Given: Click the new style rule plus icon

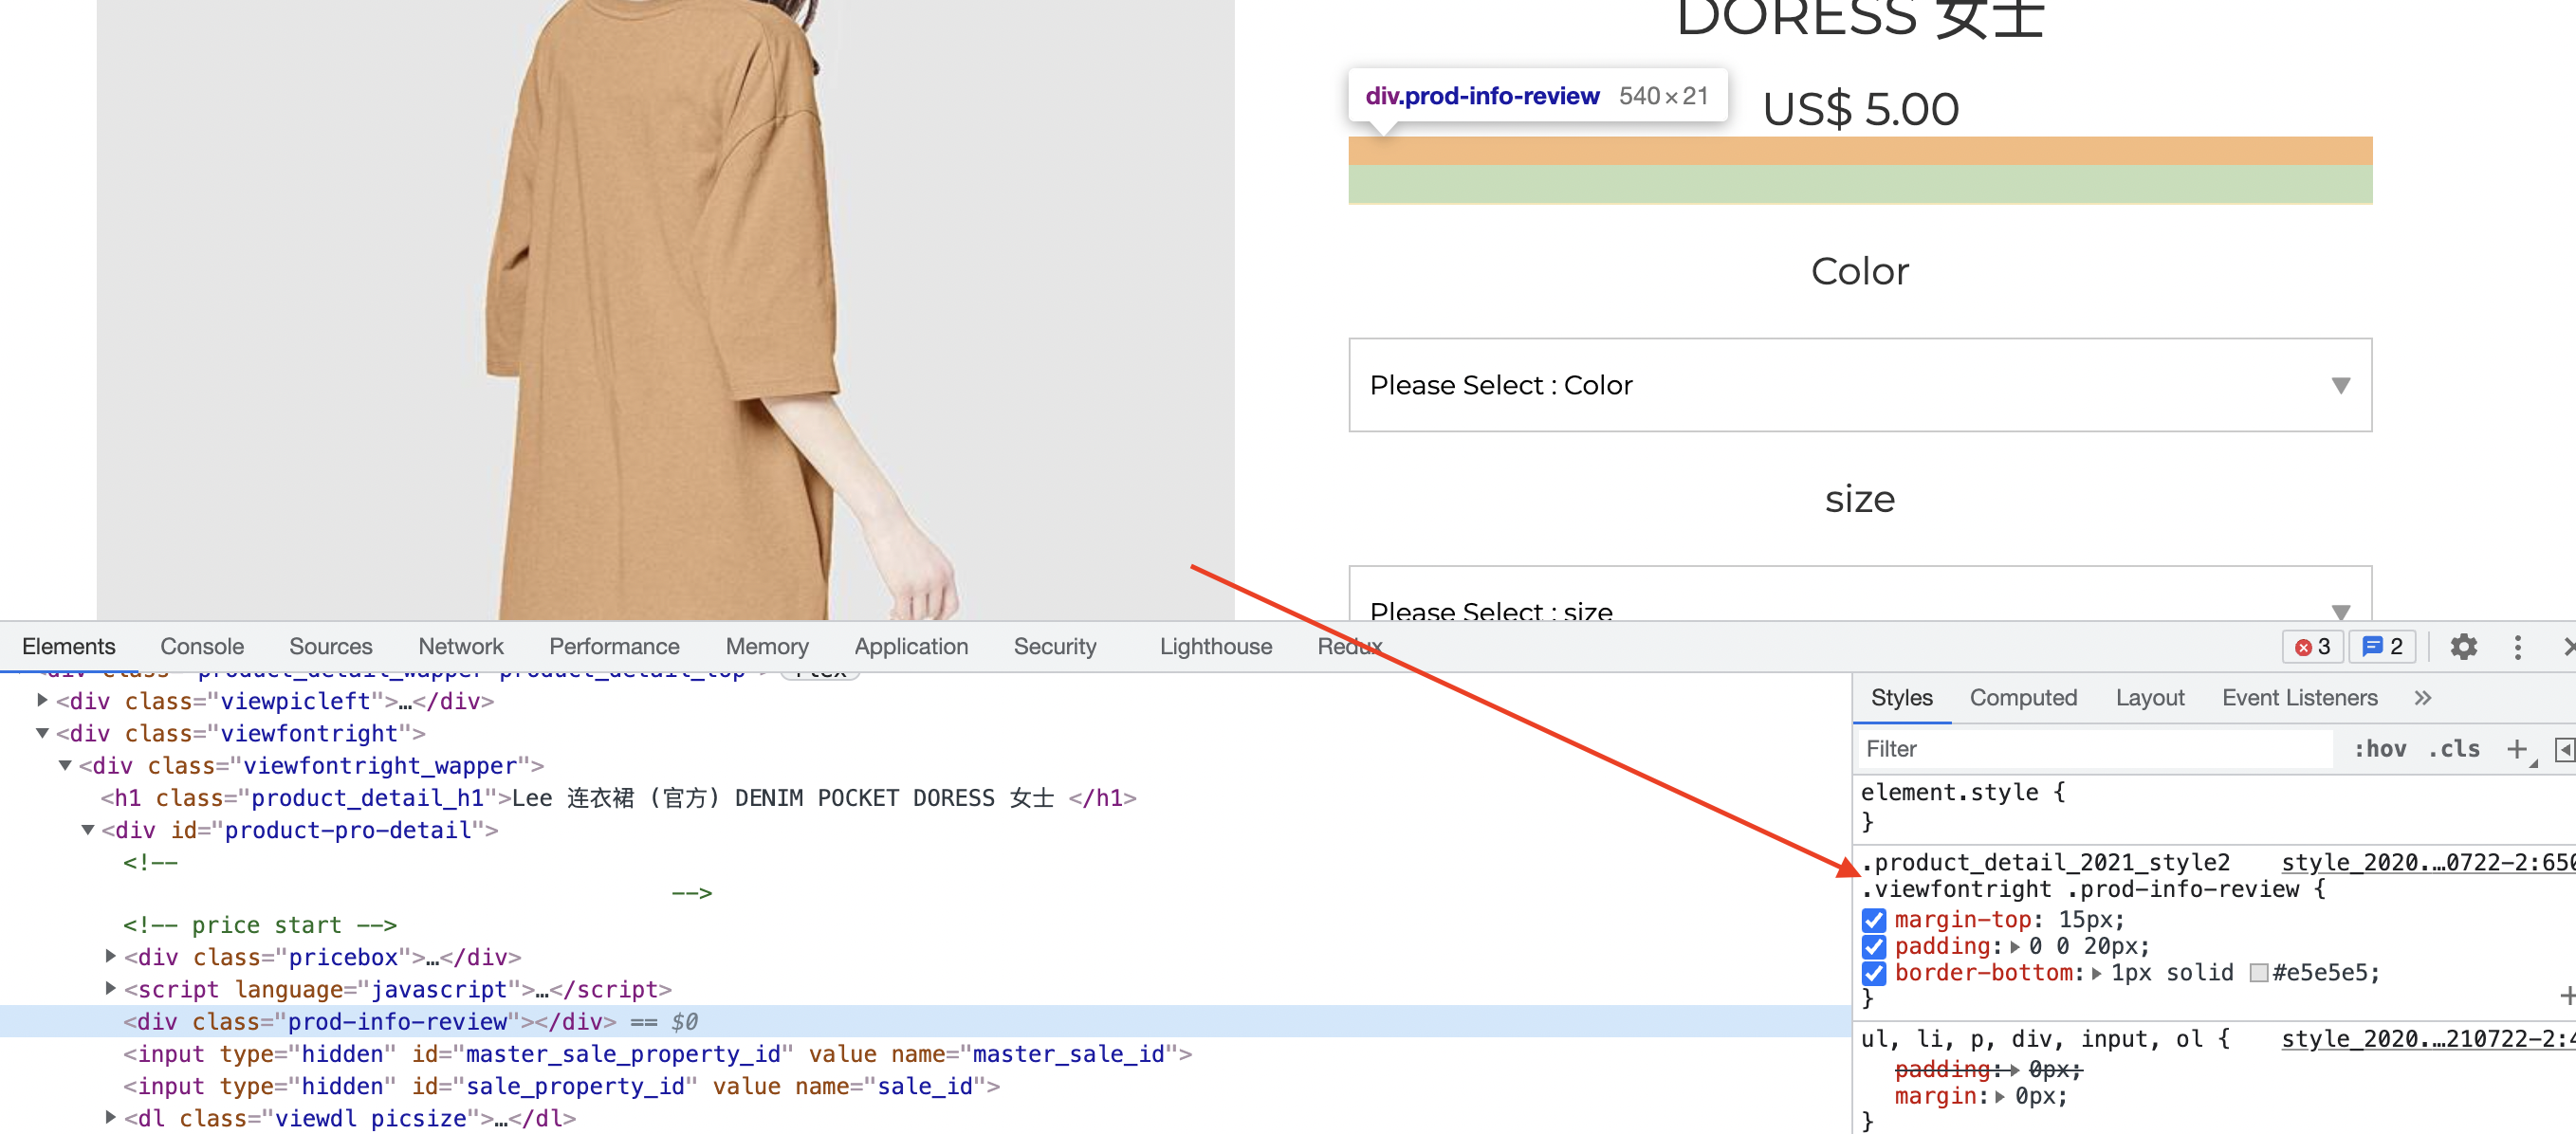Looking at the screenshot, I should click(2516, 749).
